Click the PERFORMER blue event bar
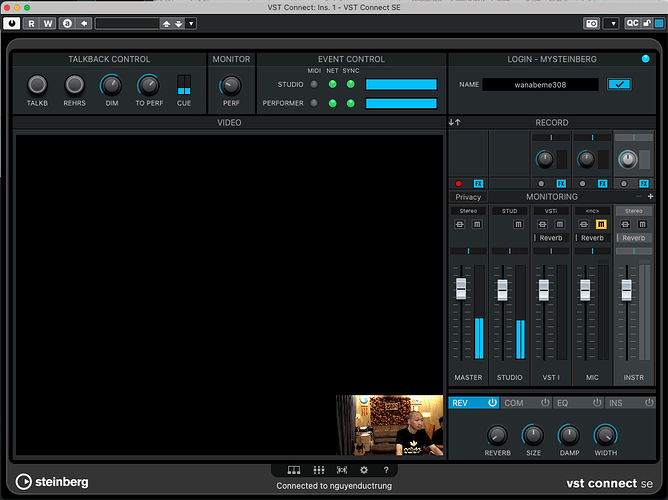 coord(401,103)
